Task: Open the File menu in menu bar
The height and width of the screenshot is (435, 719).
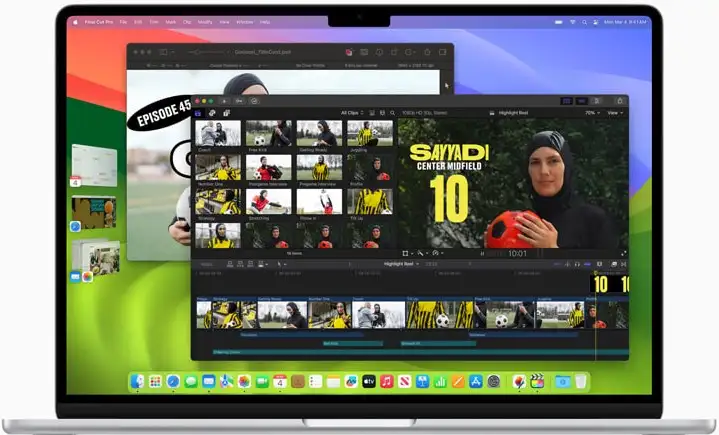Action: pos(123,22)
